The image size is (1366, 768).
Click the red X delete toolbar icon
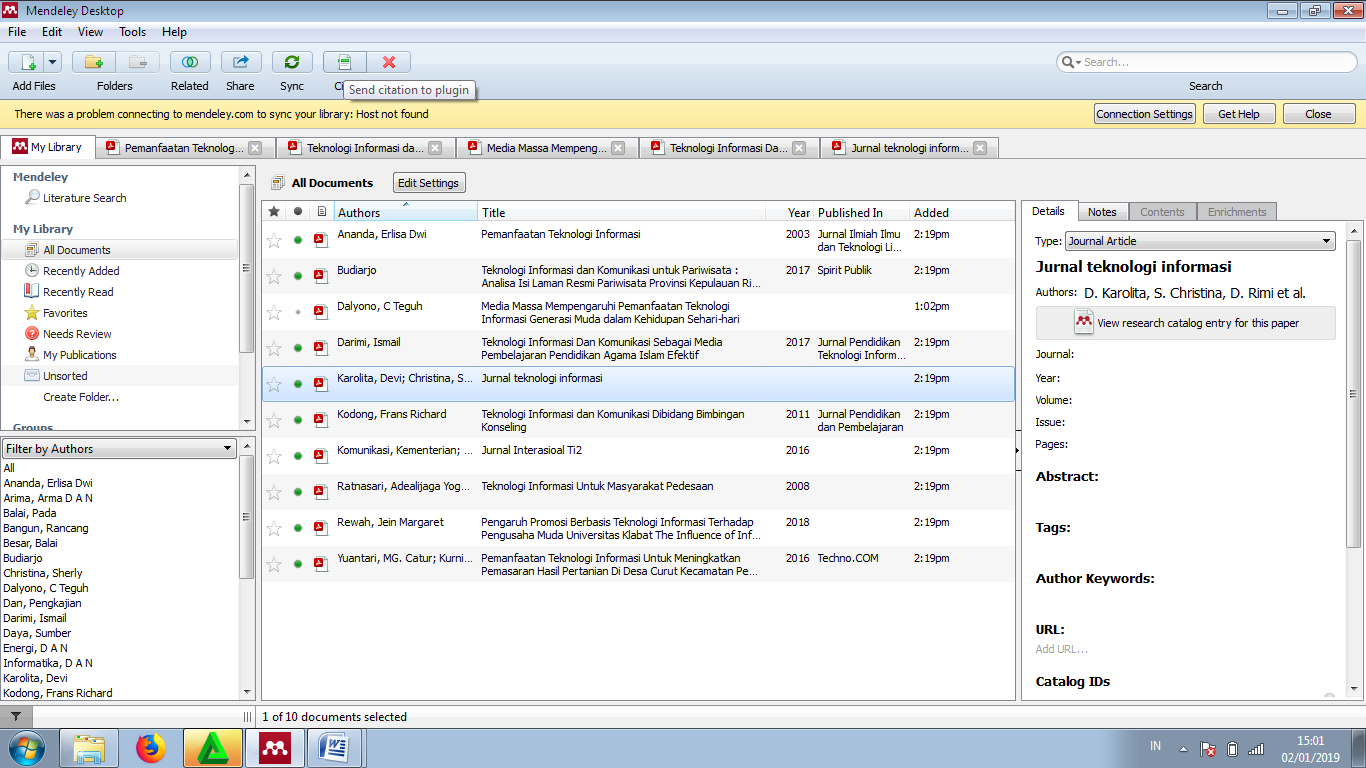pos(389,62)
